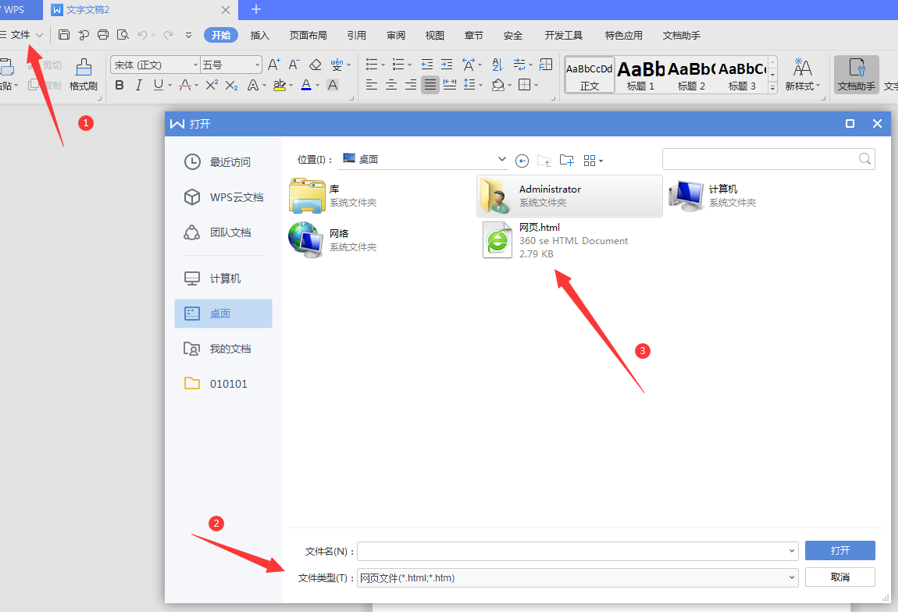The width and height of the screenshot is (898, 612).
Task: Click the line spacing icon
Action: (470, 85)
